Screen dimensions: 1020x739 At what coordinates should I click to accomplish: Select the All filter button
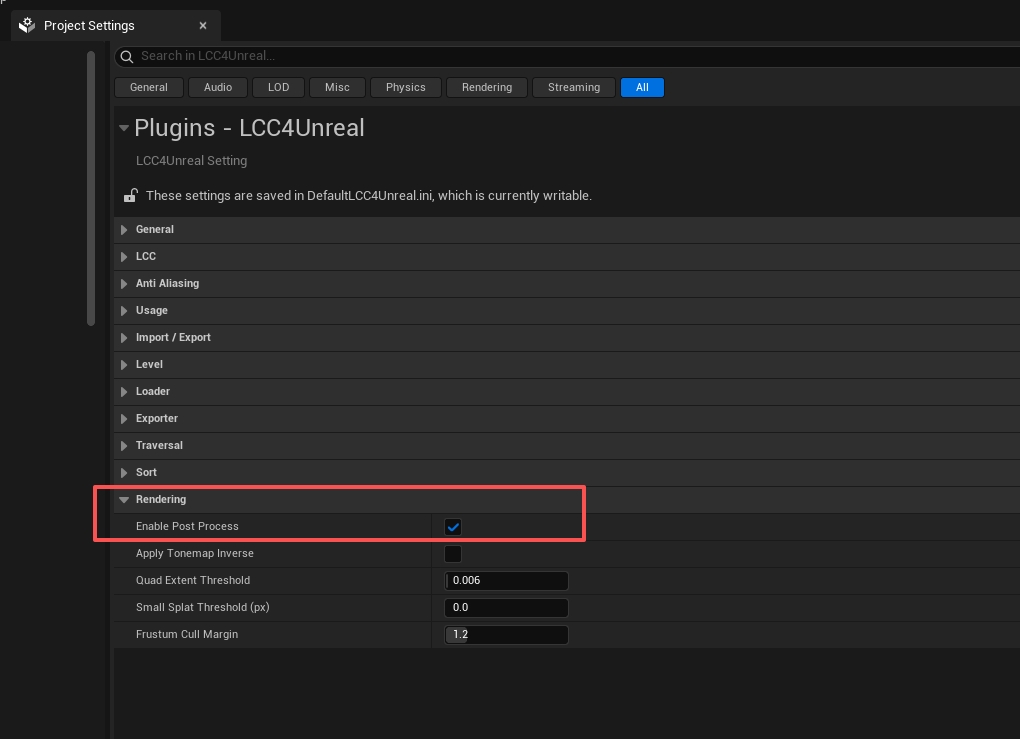[x=642, y=87]
